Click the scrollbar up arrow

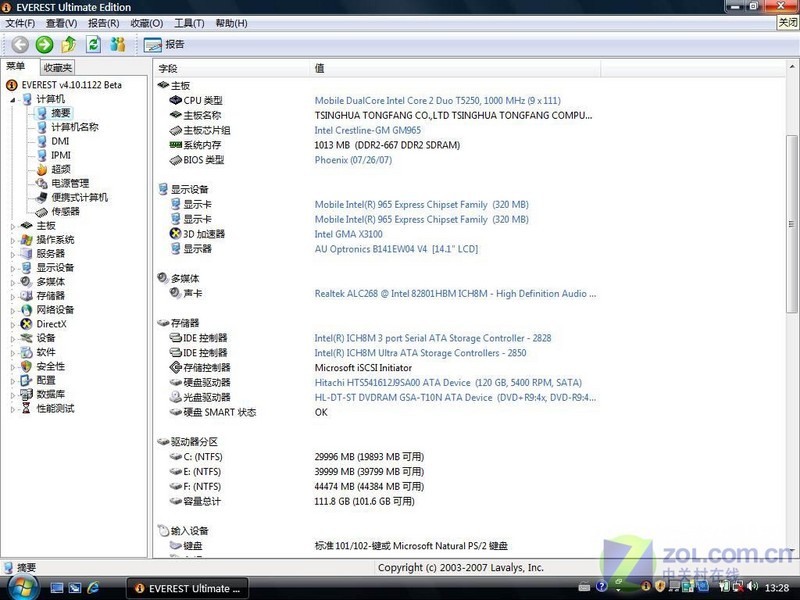tap(792, 67)
